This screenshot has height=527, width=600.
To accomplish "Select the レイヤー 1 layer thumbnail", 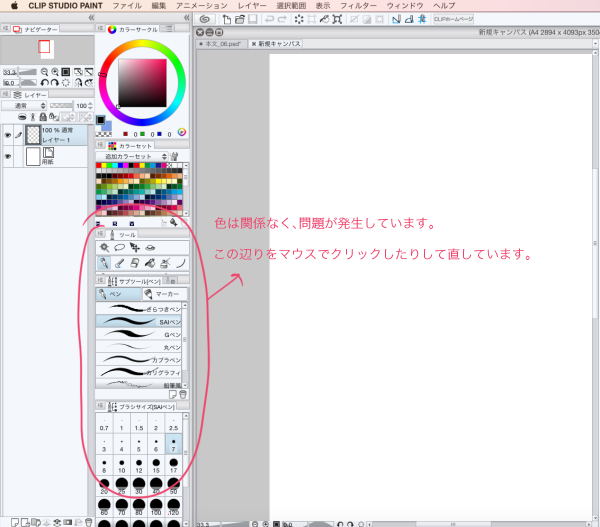I will pos(33,135).
